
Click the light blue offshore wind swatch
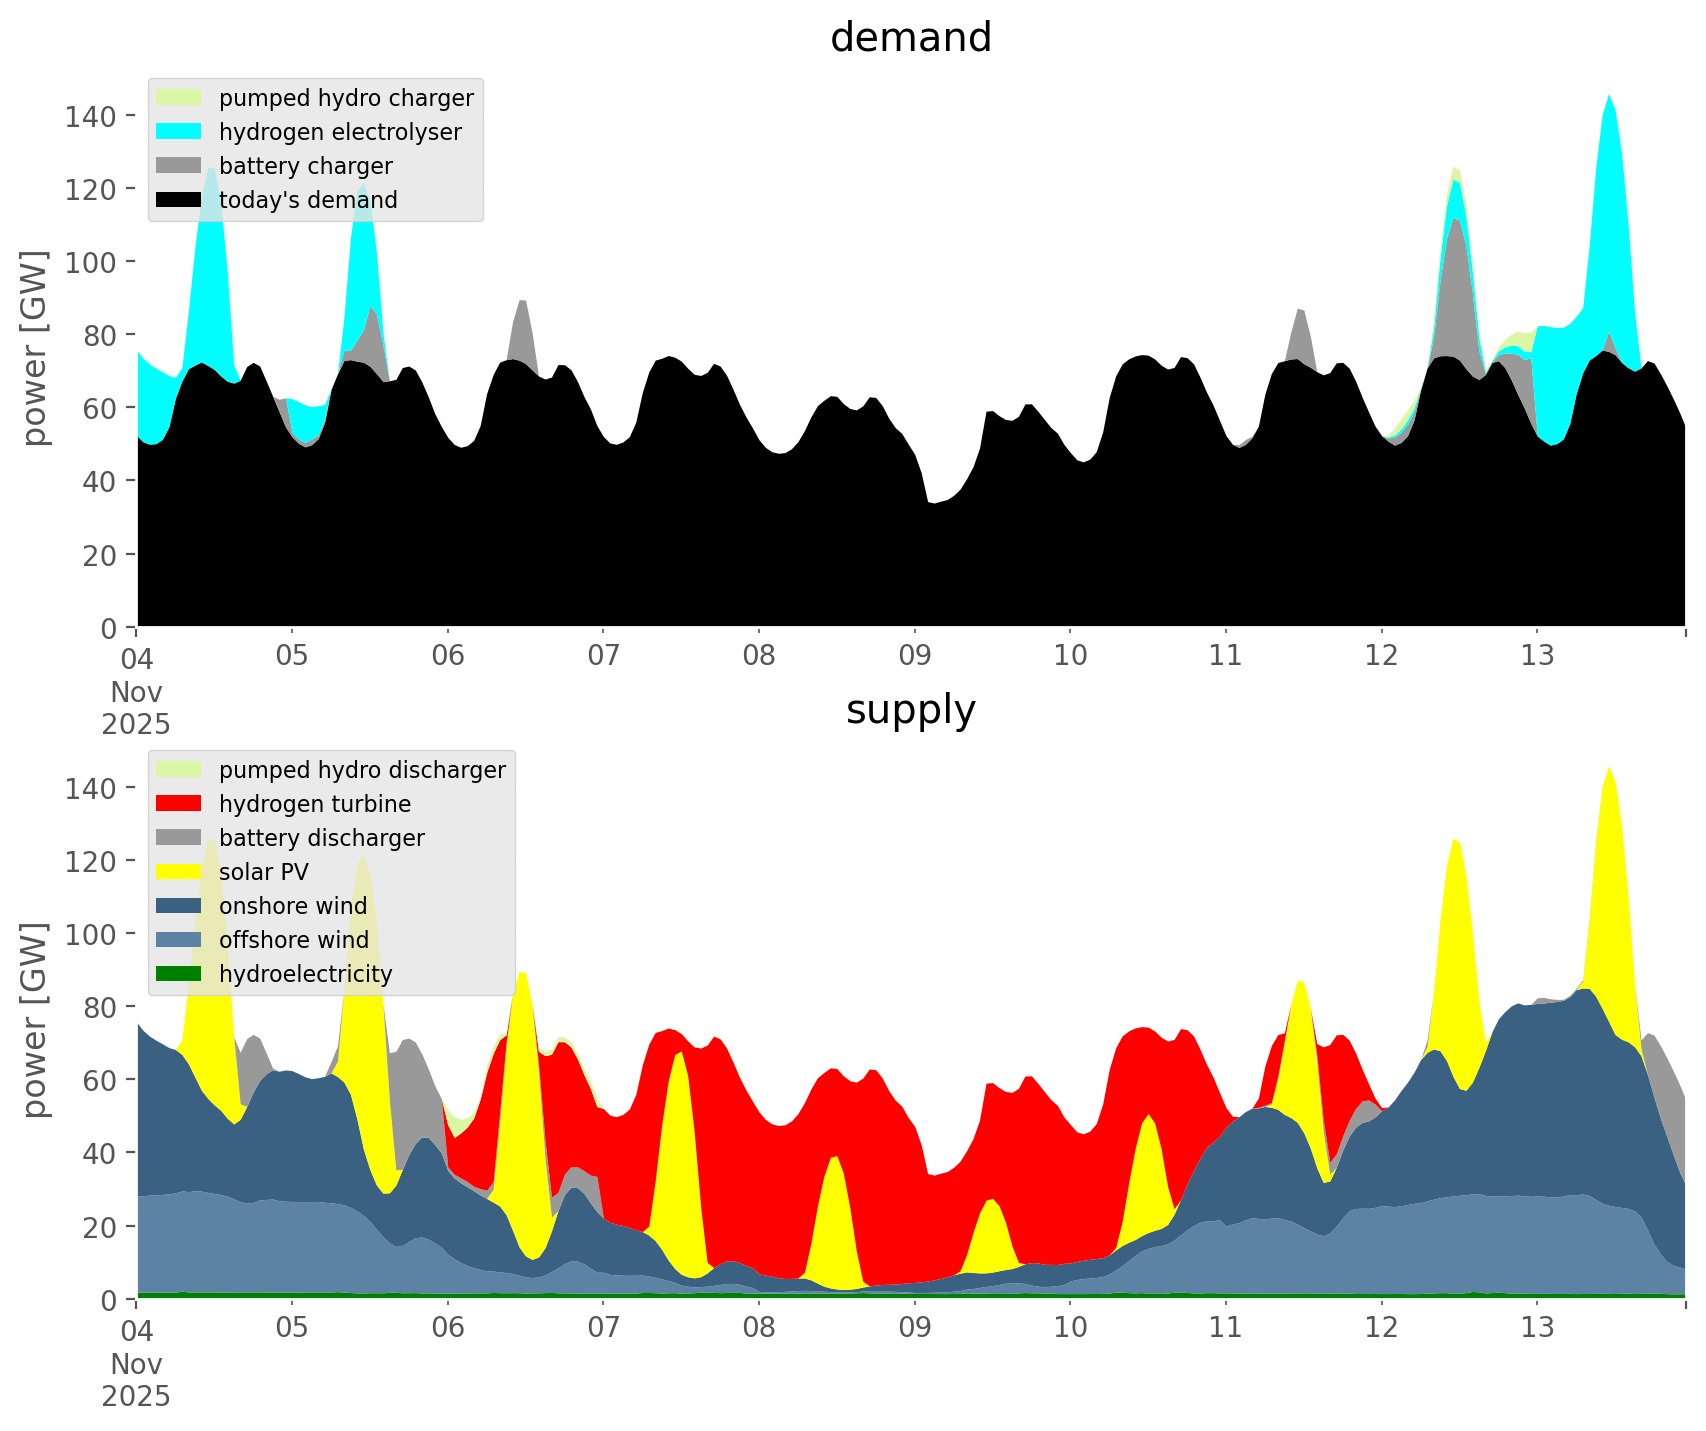click(179, 940)
